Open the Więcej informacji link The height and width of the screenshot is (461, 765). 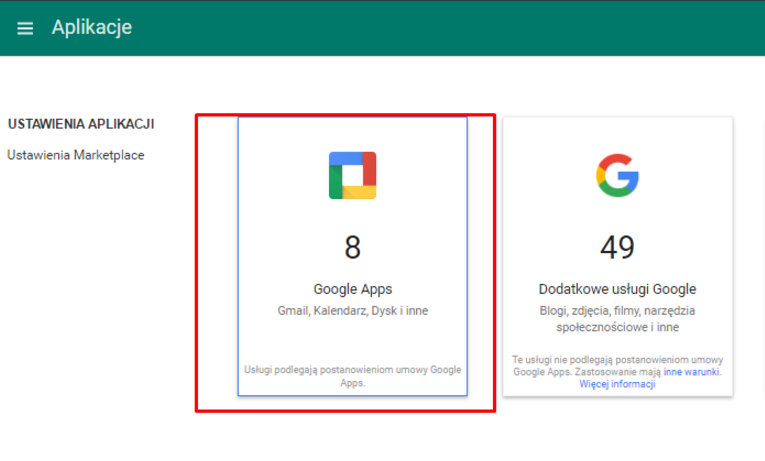[x=617, y=384]
